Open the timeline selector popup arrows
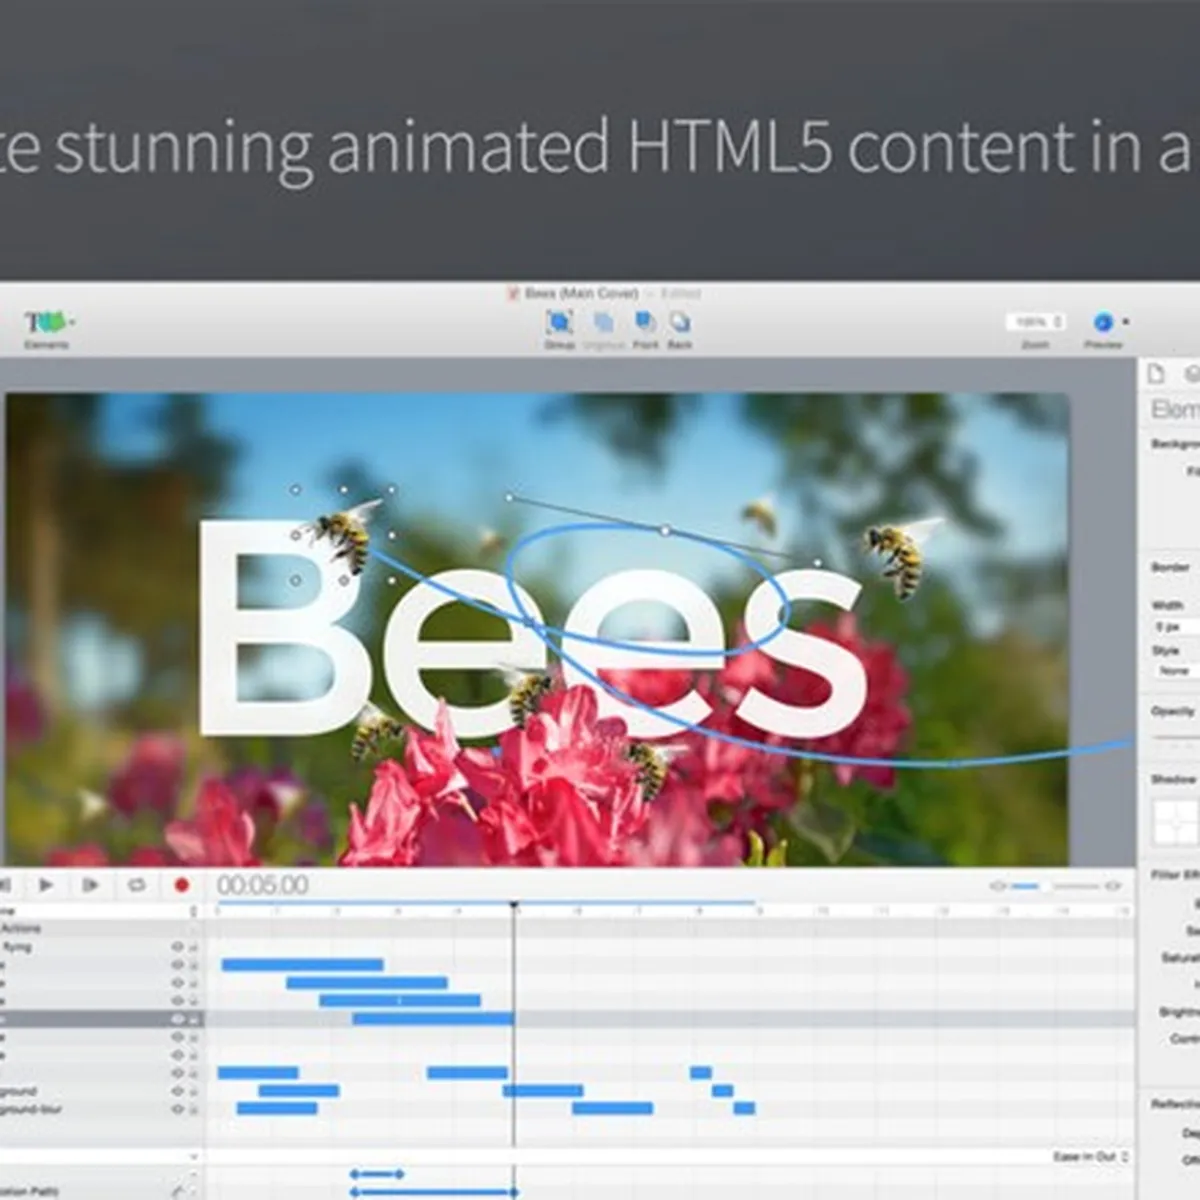 (193, 911)
